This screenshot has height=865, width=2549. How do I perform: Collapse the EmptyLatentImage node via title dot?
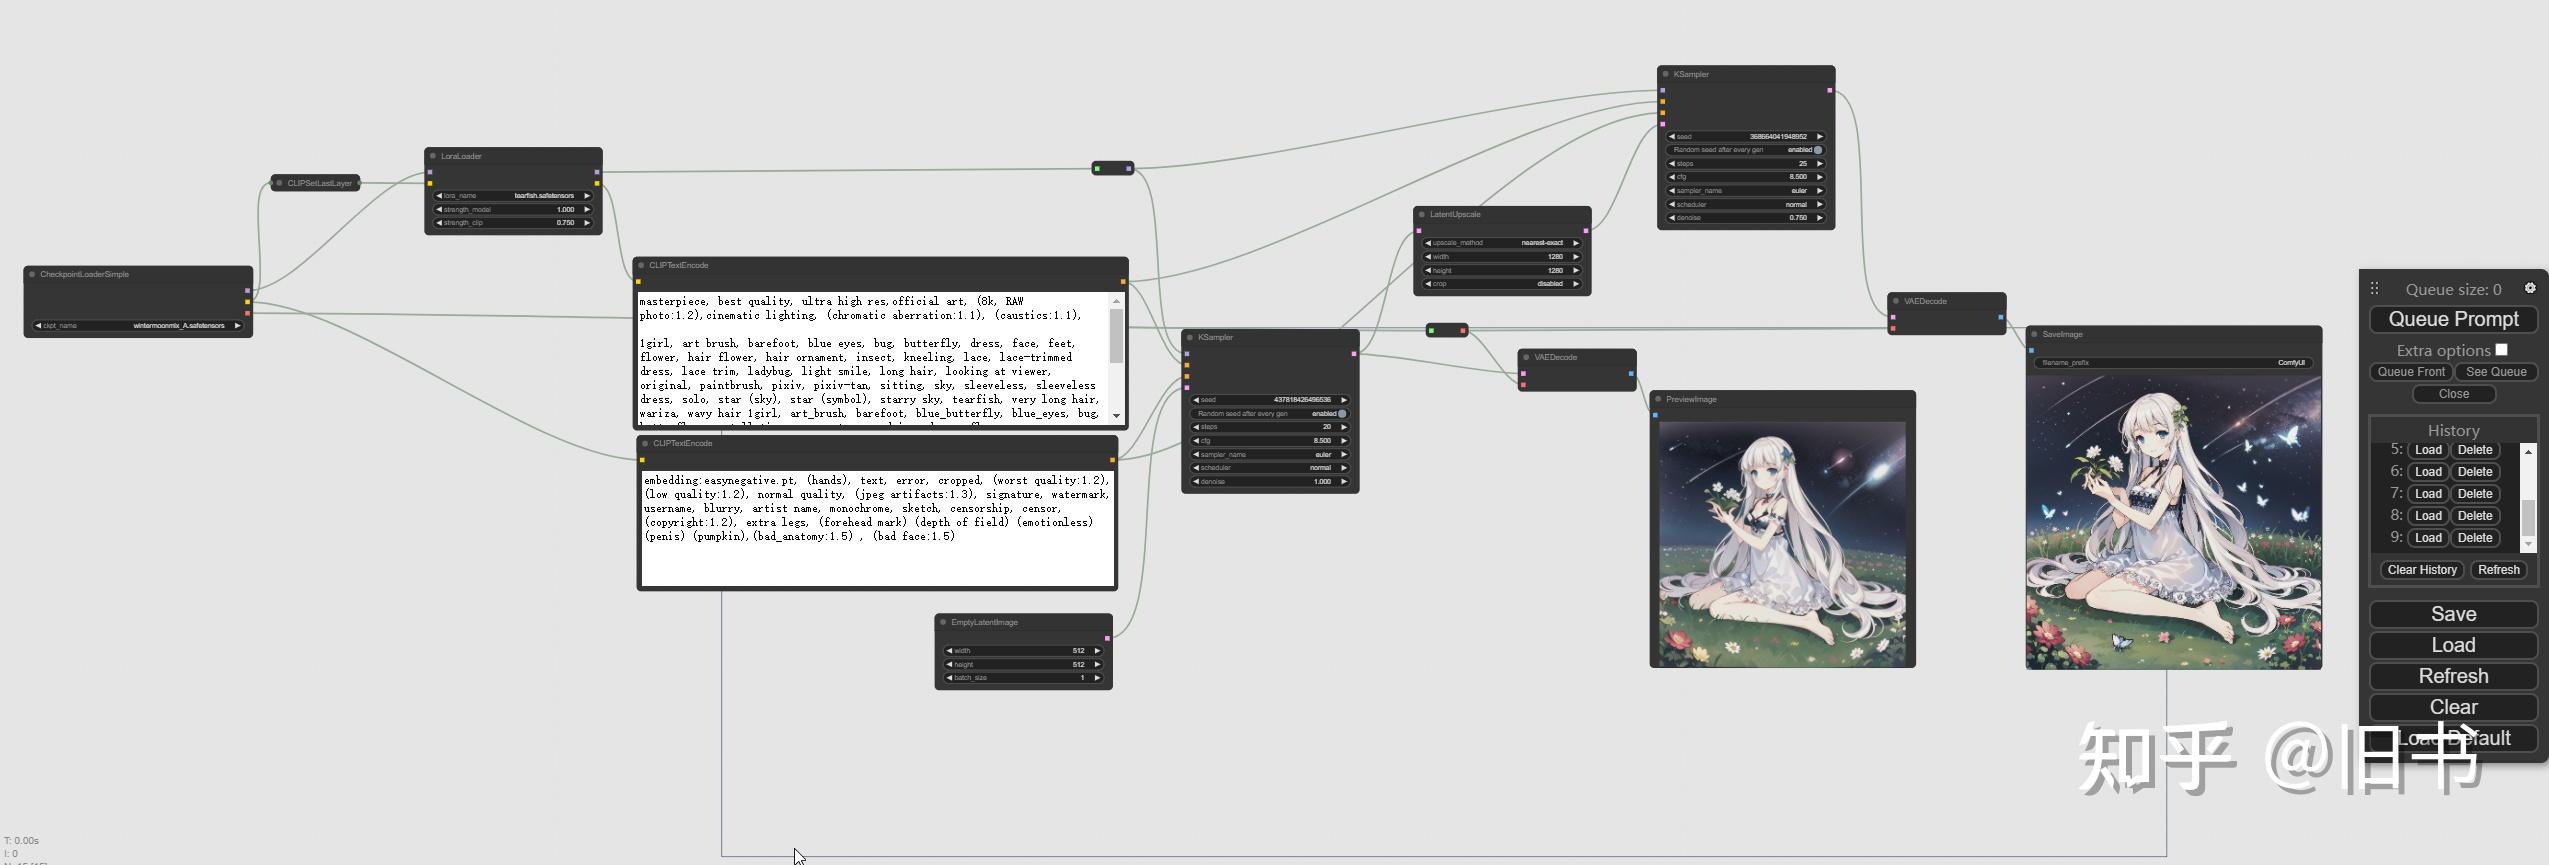click(943, 622)
